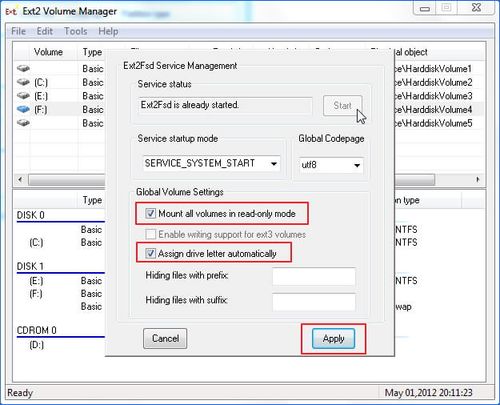
Task: Click the Volume column header
Action: [48, 52]
